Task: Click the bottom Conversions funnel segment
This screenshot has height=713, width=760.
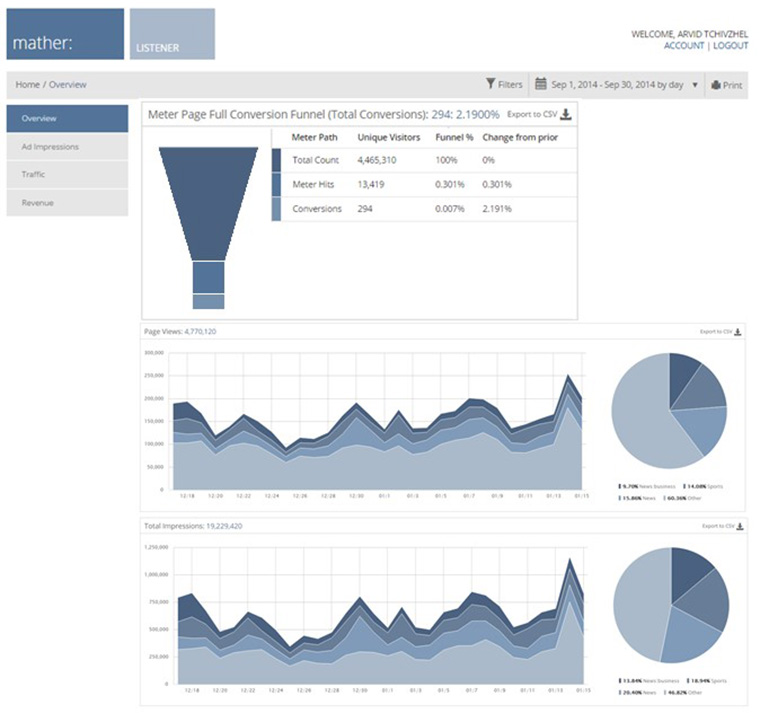Action: click(x=208, y=301)
